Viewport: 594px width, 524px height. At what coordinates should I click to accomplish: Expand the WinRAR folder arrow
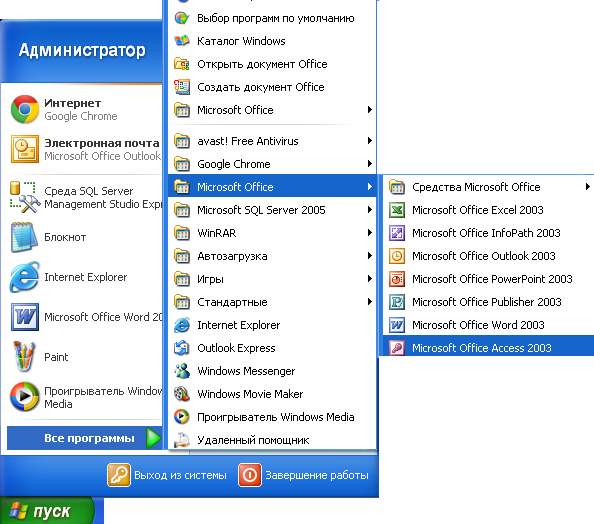(x=370, y=233)
